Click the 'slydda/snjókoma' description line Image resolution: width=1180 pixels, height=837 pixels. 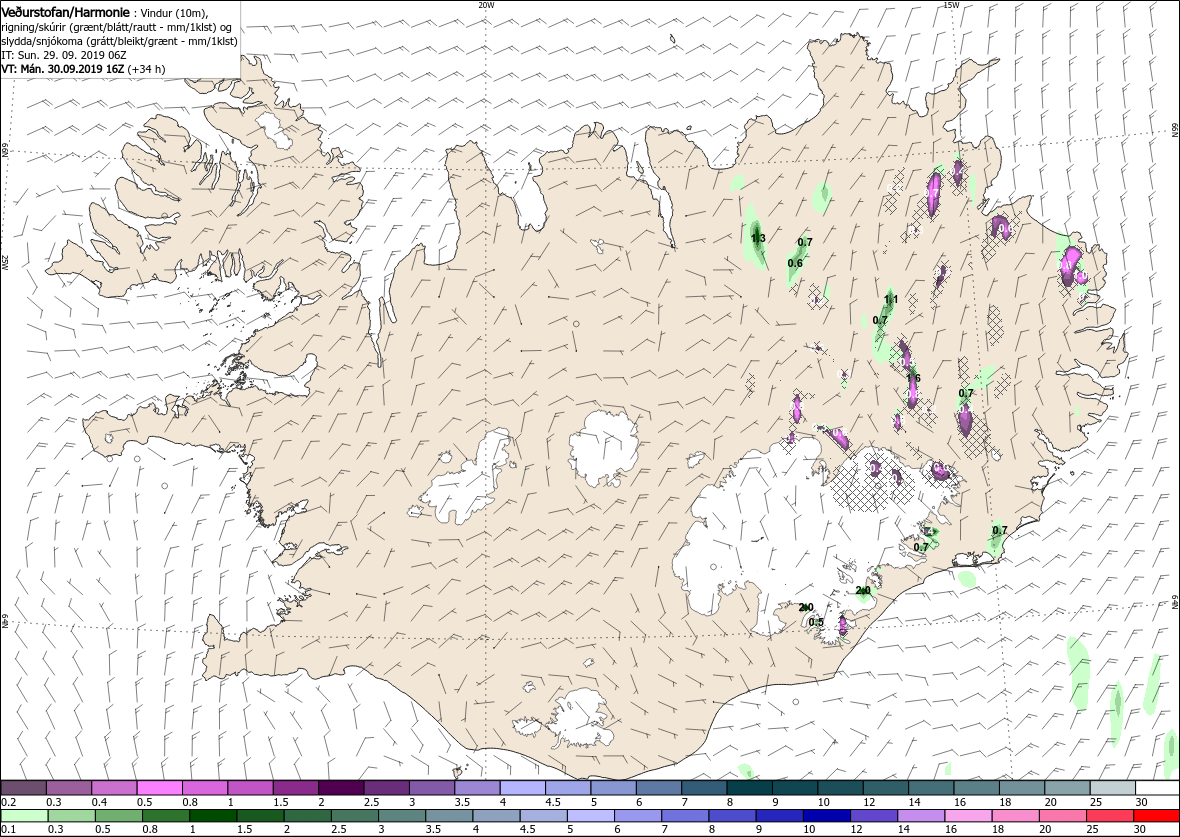pos(119,41)
